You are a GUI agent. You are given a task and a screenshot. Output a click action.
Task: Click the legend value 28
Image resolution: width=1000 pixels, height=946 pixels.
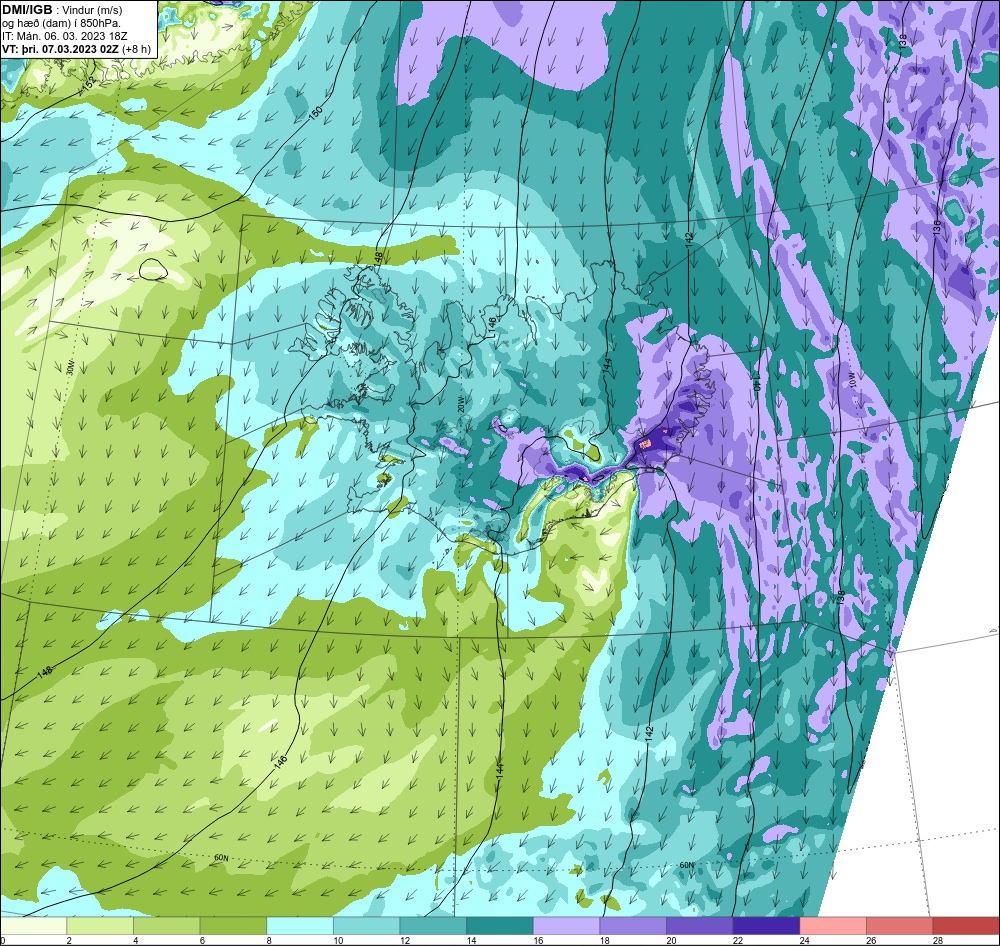pyautogui.click(x=938, y=940)
